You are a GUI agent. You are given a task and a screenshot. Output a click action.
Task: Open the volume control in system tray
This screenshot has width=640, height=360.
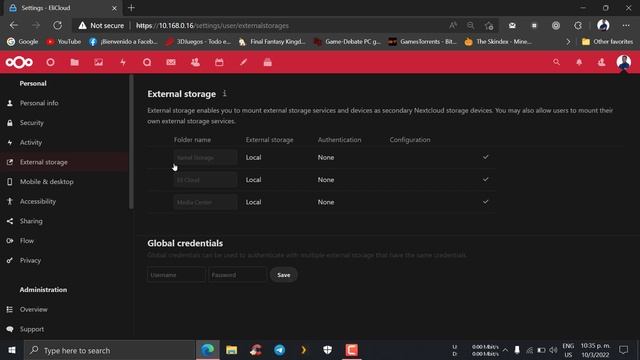553,350
